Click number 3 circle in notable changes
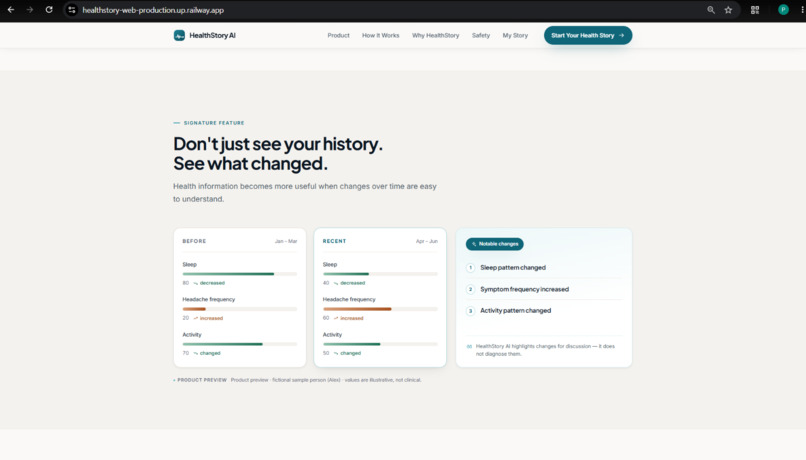This screenshot has height=460, width=806. coord(470,311)
